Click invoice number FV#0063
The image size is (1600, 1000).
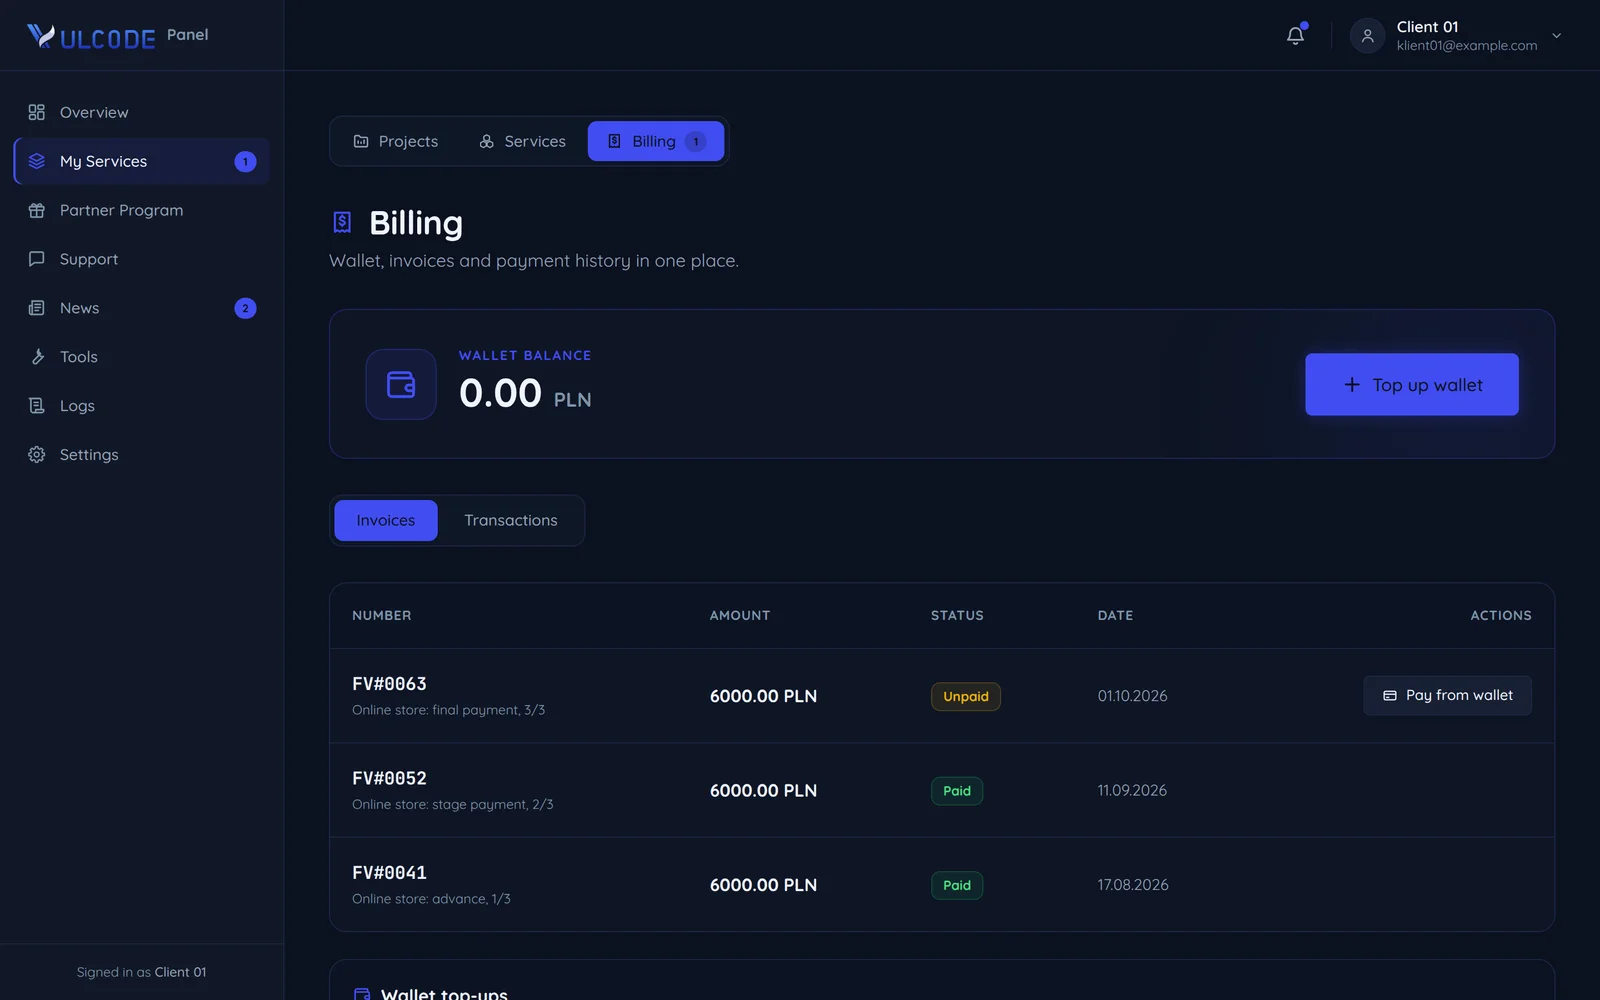click(x=390, y=684)
